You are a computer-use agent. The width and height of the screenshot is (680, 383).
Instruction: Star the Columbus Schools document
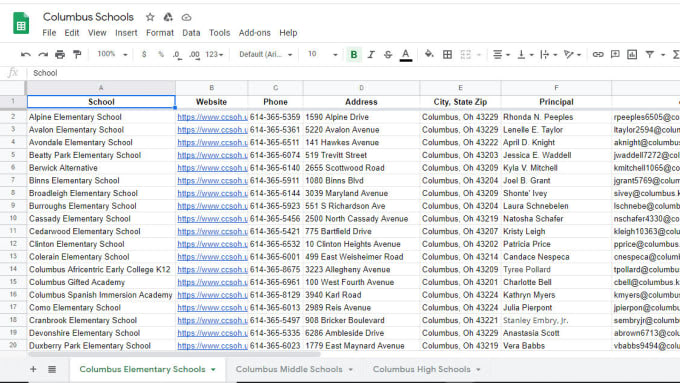(150, 17)
